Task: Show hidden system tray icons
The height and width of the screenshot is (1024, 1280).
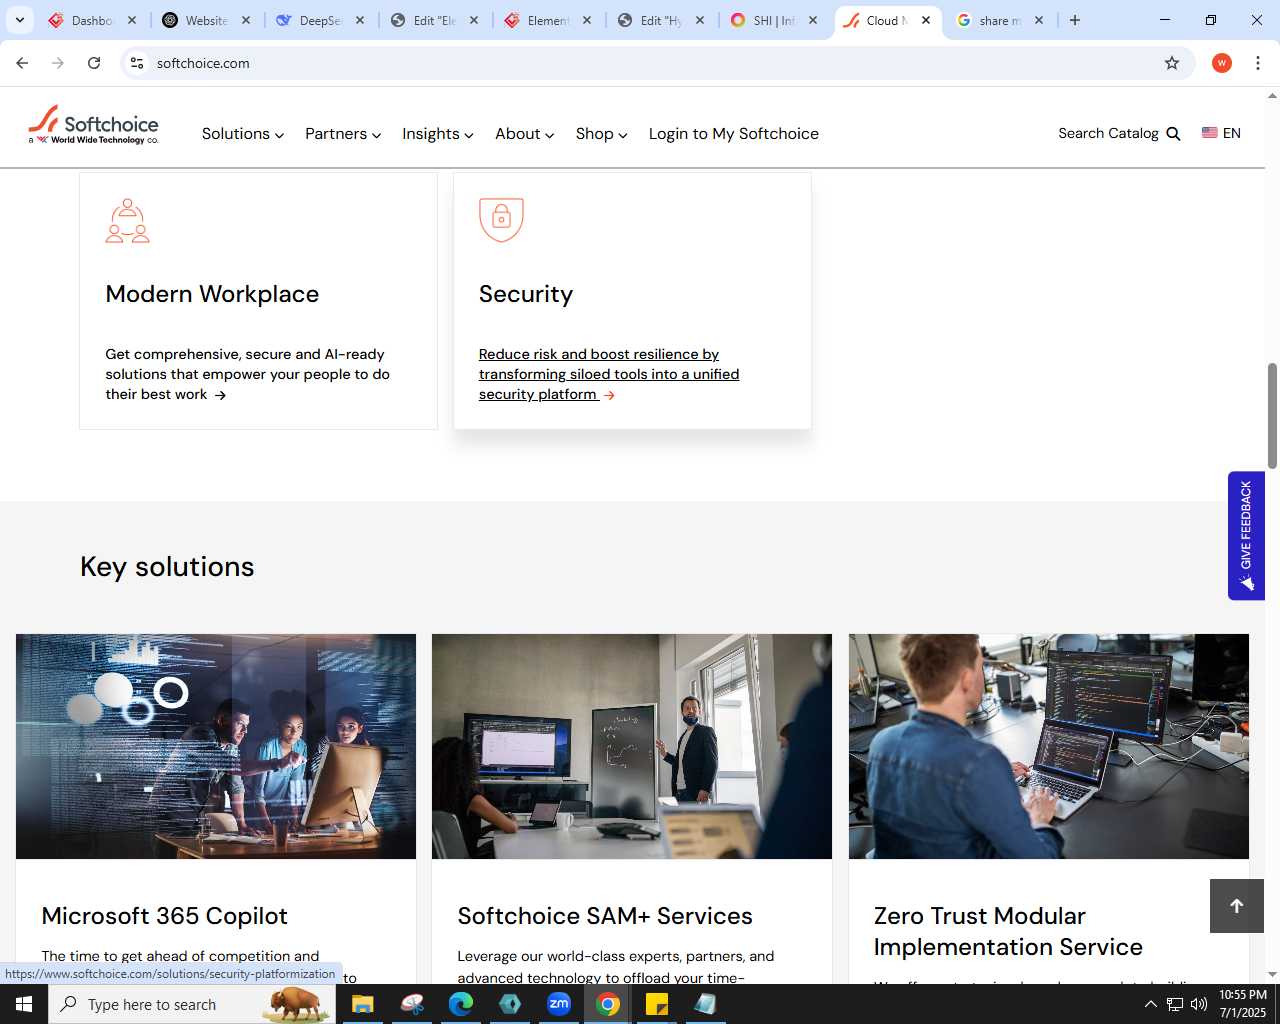Action: [x=1150, y=1004]
